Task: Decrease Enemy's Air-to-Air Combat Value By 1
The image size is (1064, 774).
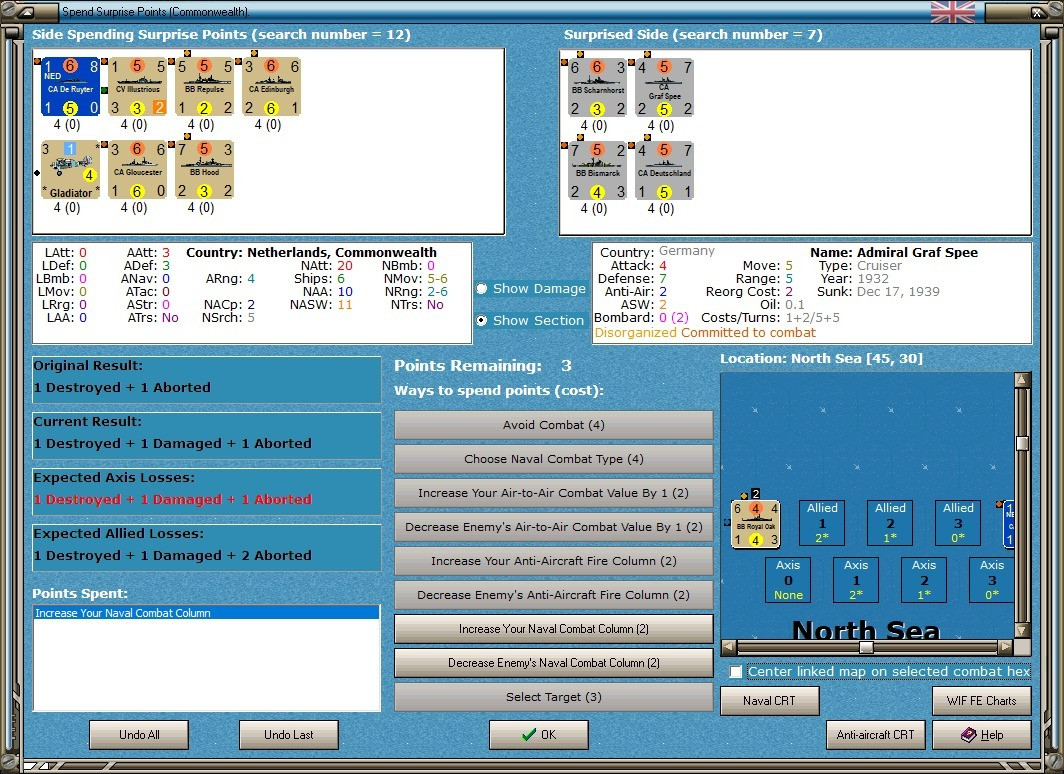Action: pyautogui.click(x=553, y=526)
